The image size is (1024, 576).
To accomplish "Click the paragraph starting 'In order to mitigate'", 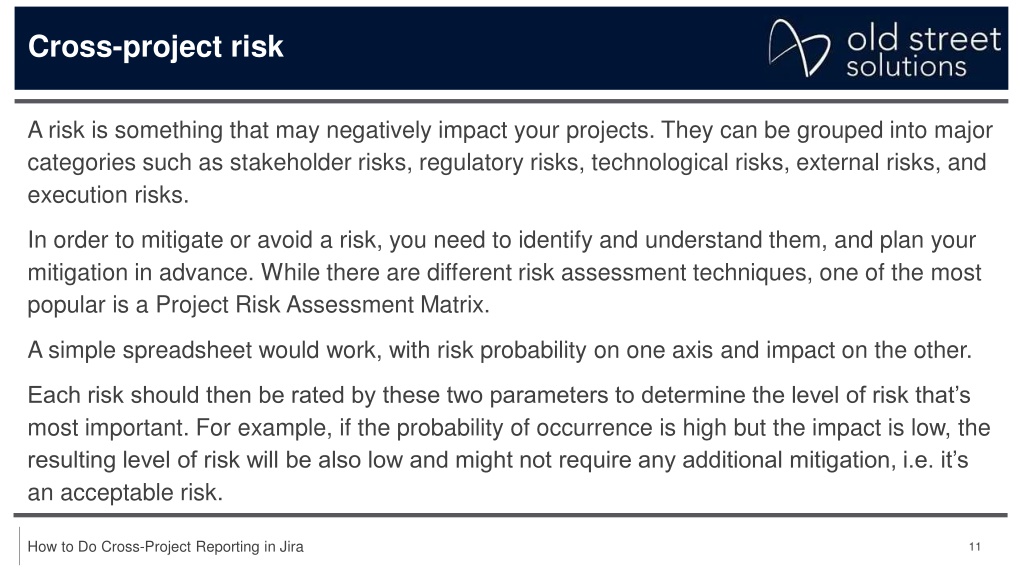I will pos(504,272).
